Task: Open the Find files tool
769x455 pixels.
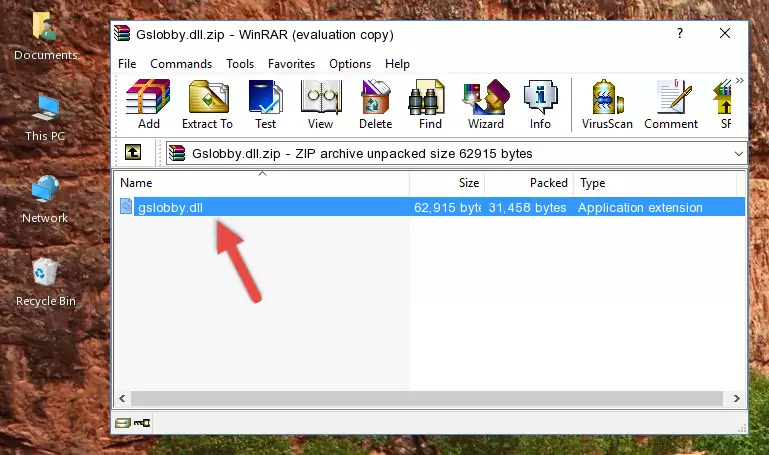Action: (x=430, y=104)
